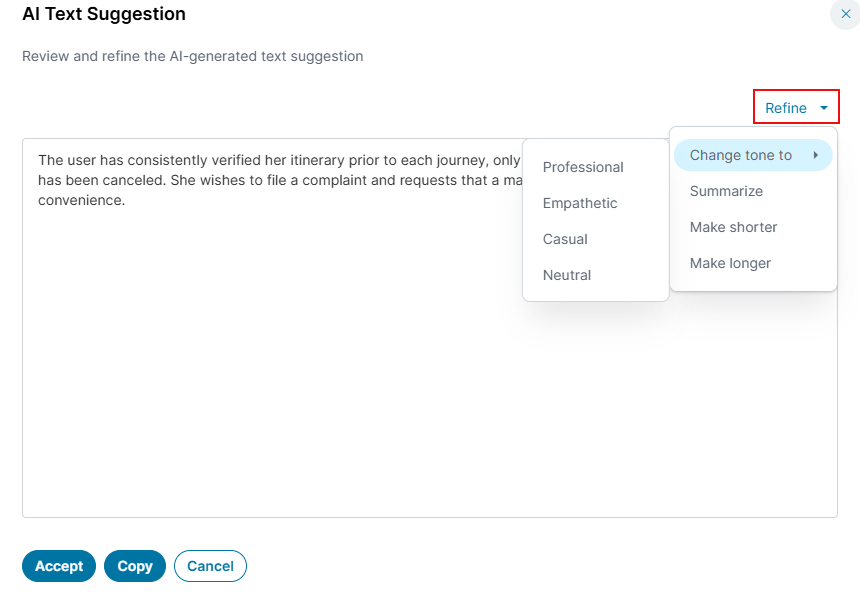This screenshot has width=860, height=599.
Task: Copy the suggested text with Copy button
Action: [135, 566]
